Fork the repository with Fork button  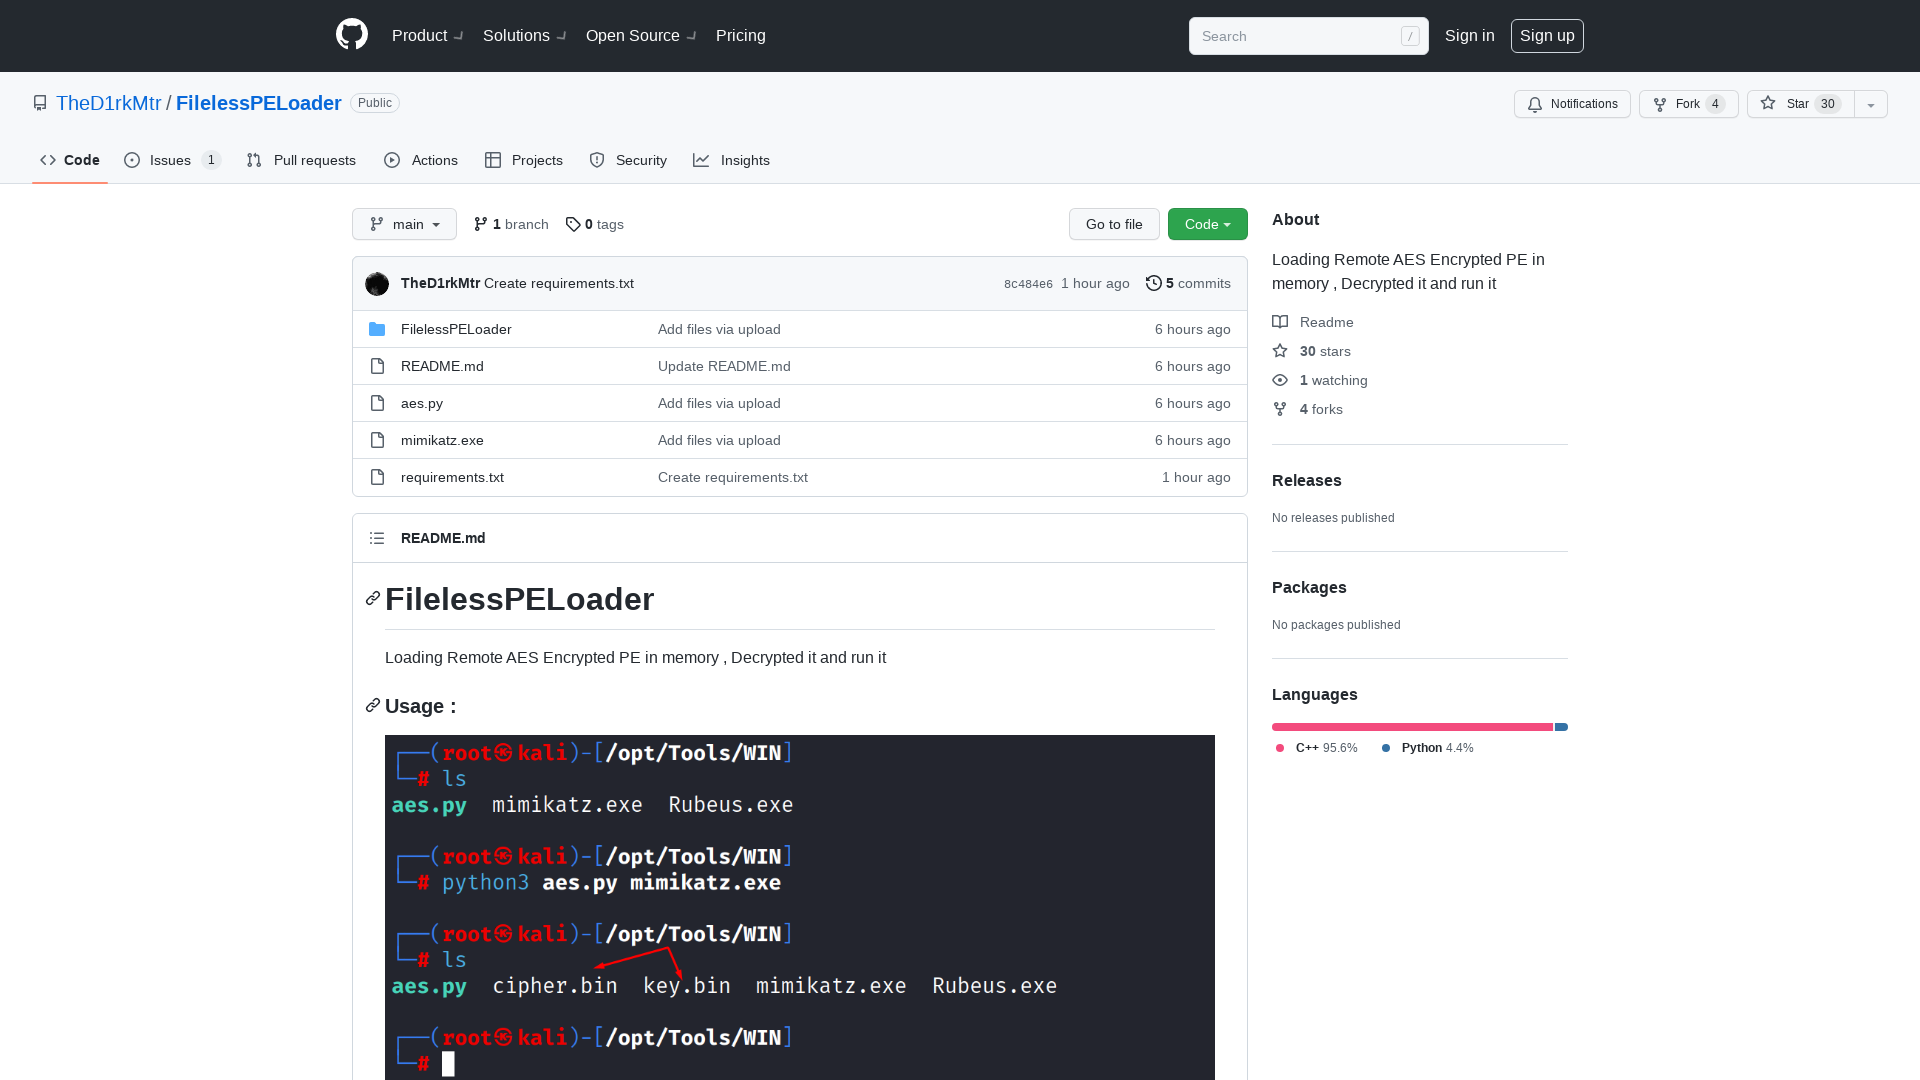click(1688, 104)
